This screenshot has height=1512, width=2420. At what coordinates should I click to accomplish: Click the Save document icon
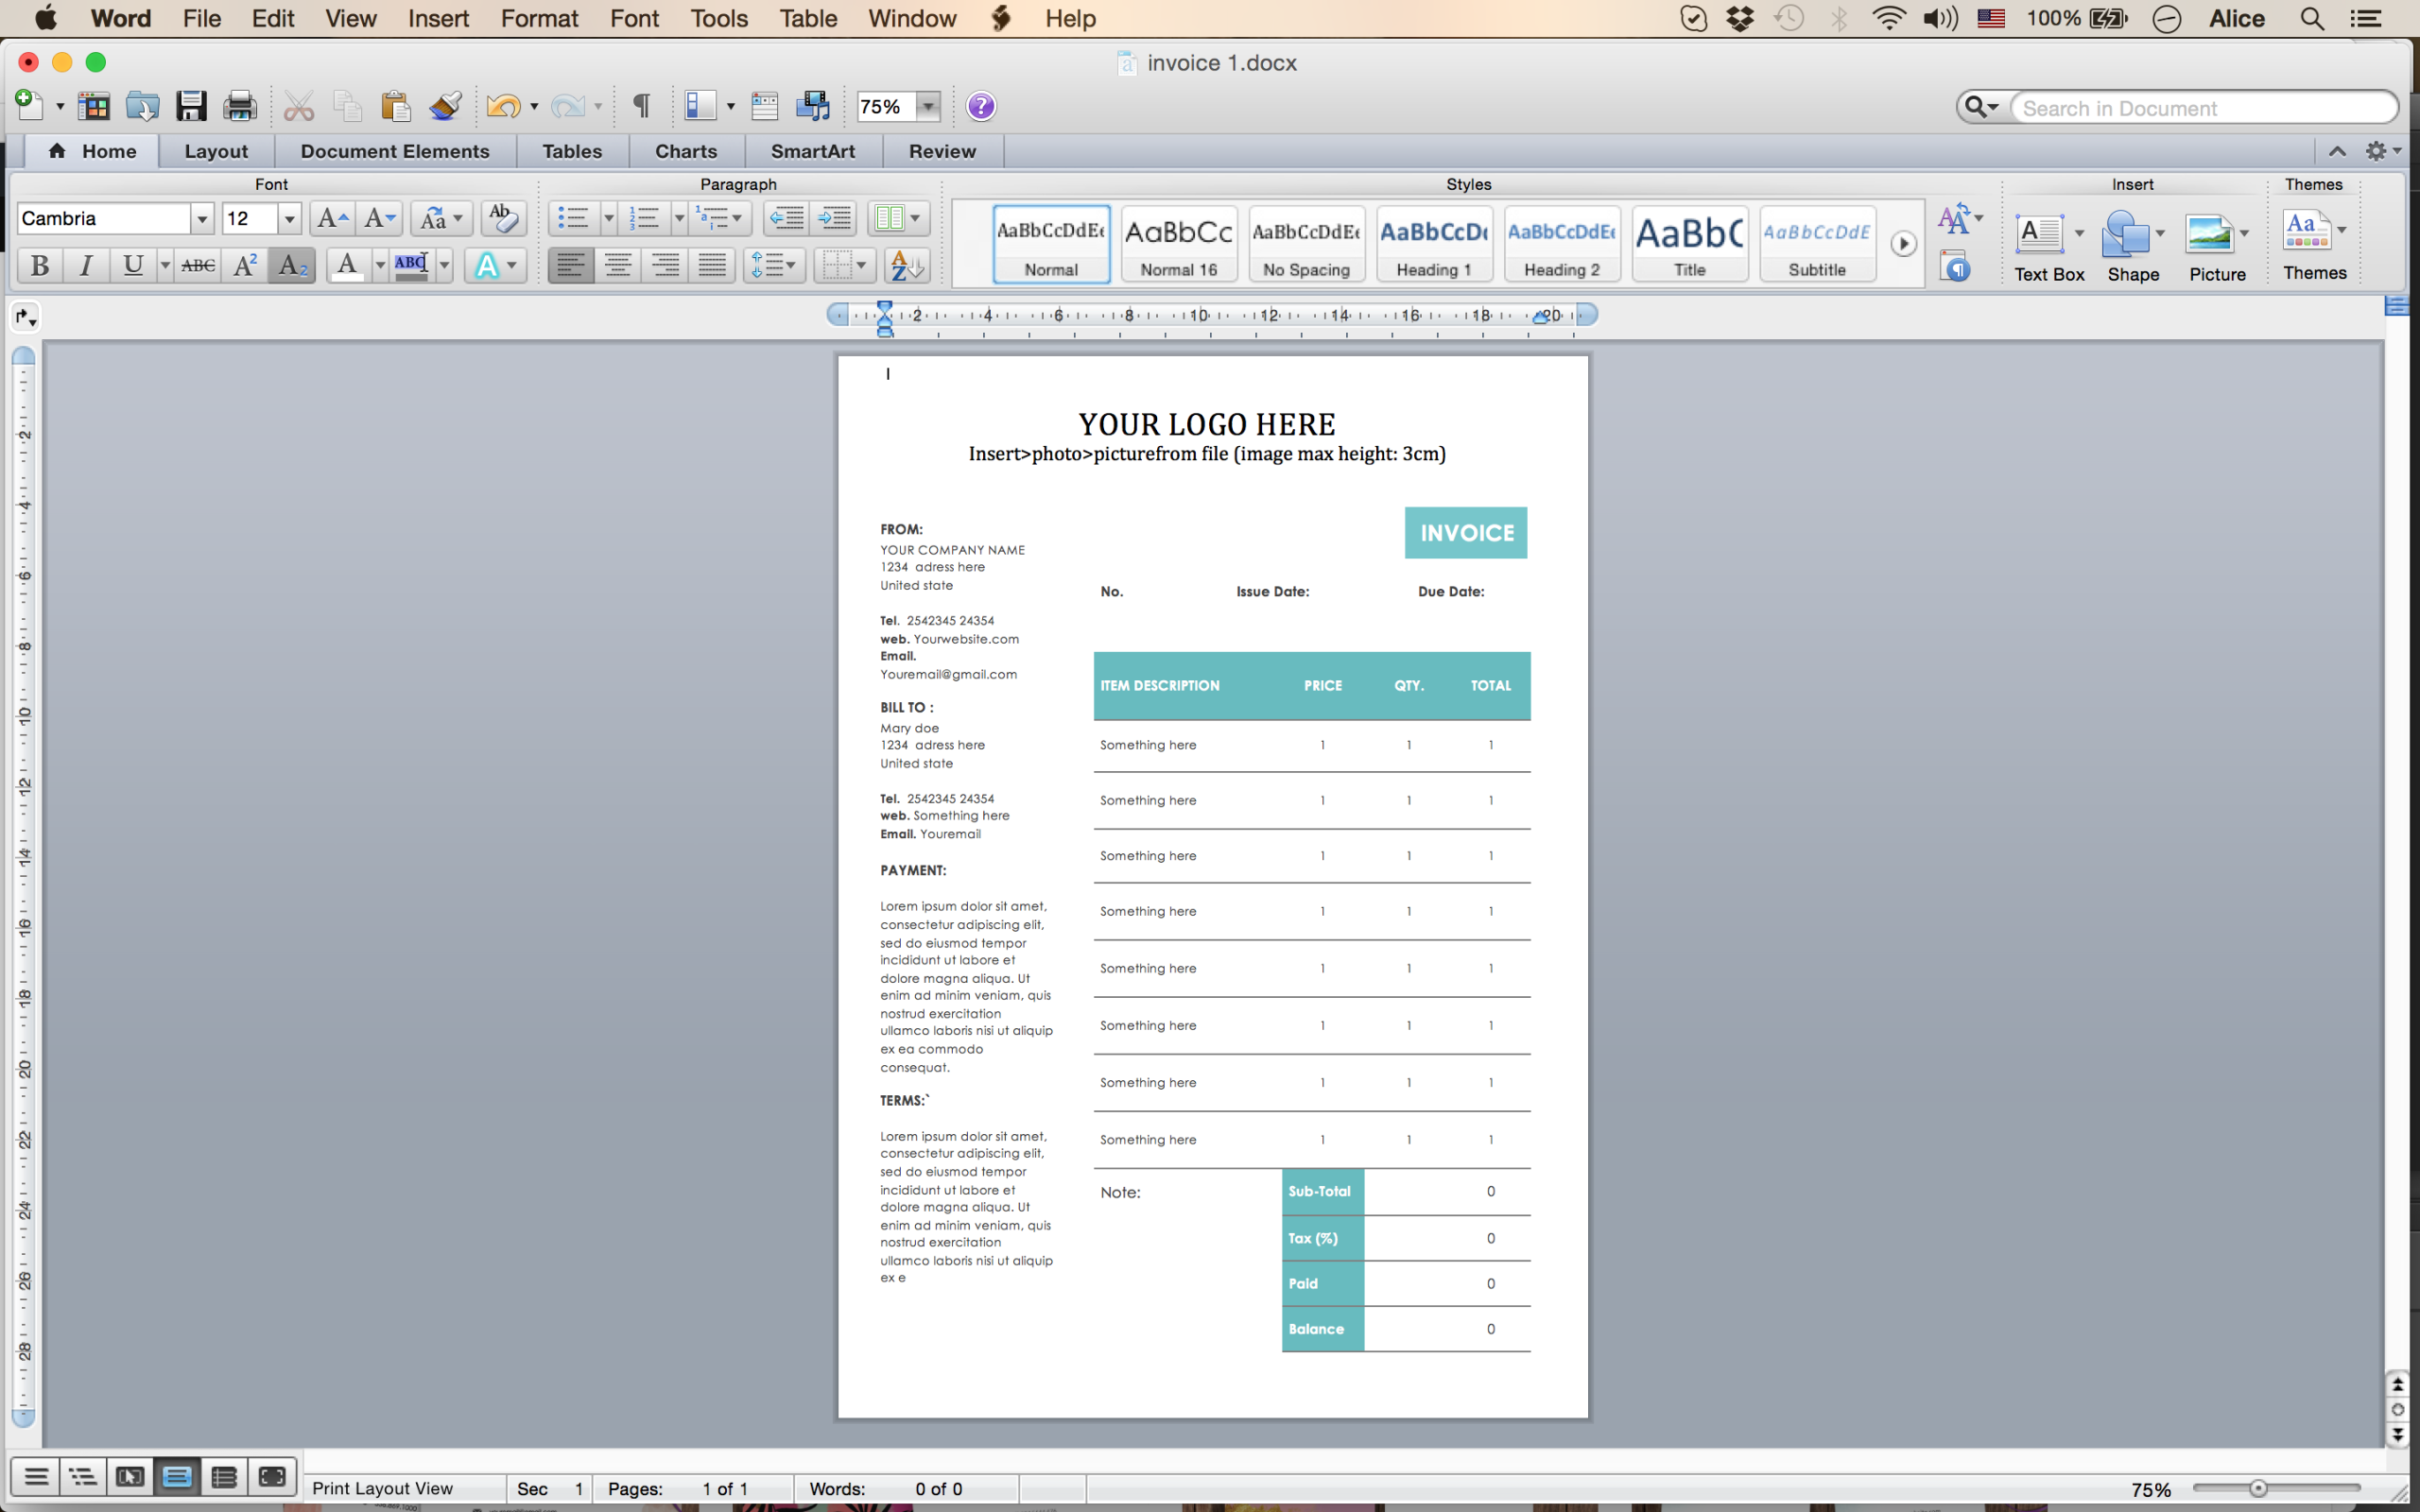[x=190, y=106]
